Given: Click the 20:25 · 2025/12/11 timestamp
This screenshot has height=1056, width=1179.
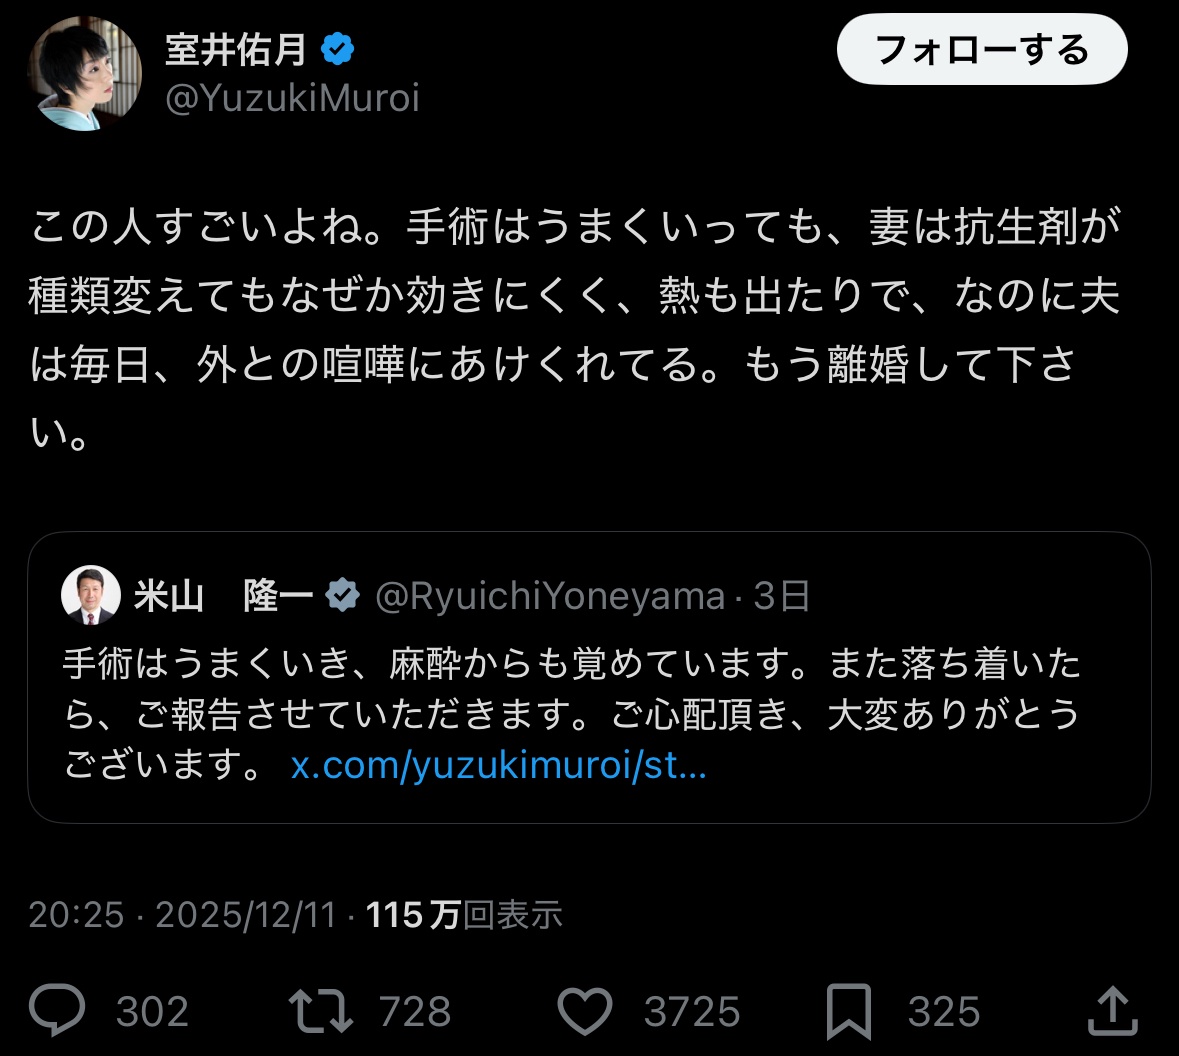Looking at the screenshot, I should [182, 914].
